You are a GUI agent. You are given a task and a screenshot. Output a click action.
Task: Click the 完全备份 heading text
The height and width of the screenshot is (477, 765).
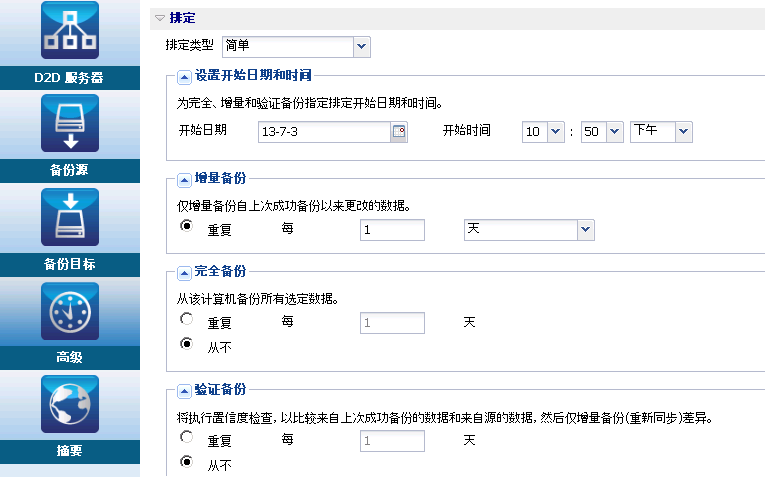point(221,271)
